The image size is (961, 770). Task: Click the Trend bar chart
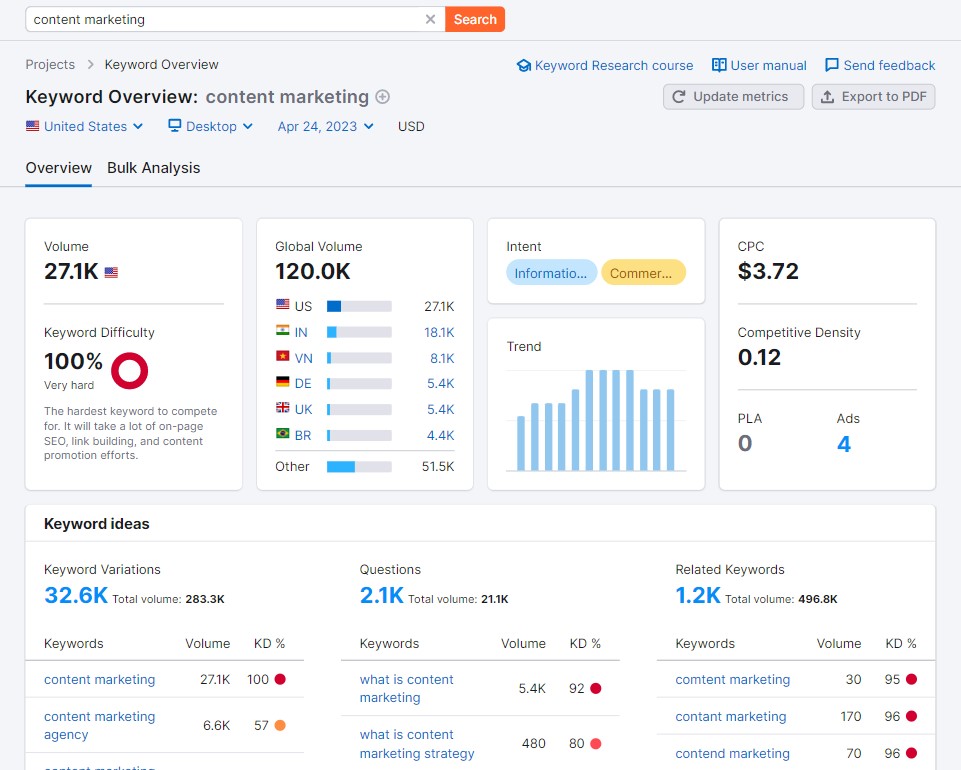(596, 421)
